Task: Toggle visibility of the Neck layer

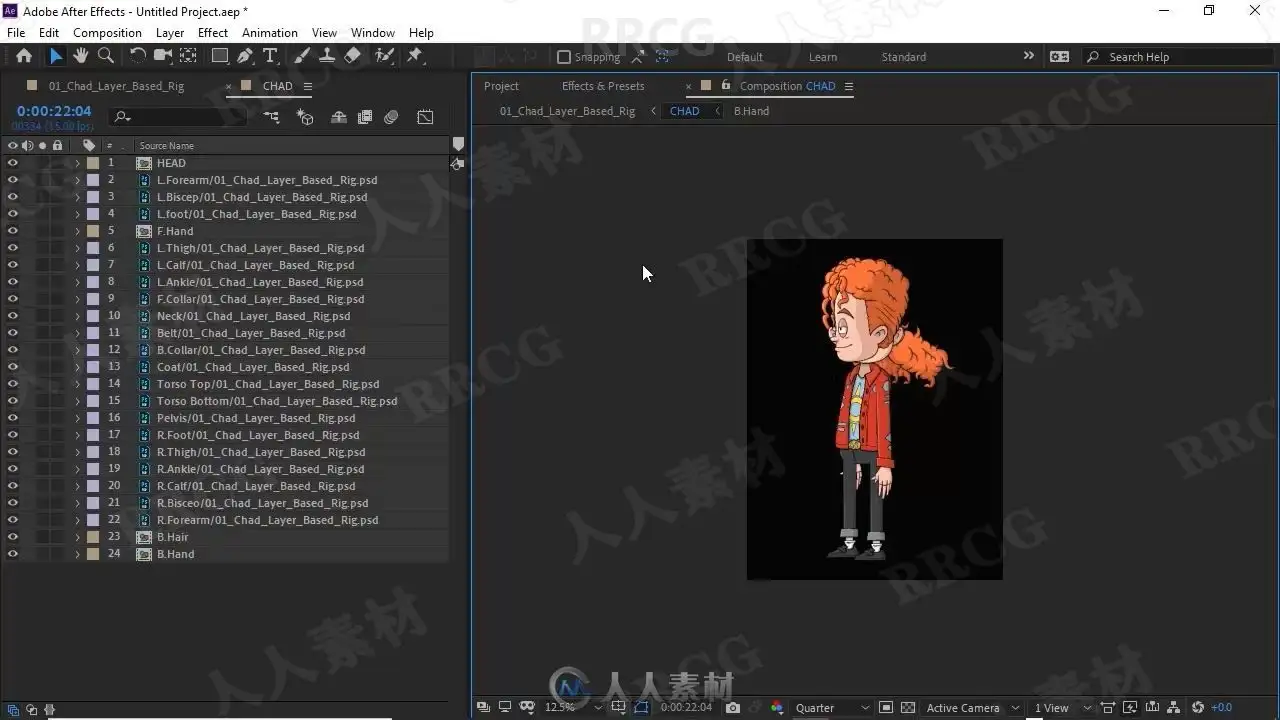Action: [12, 316]
